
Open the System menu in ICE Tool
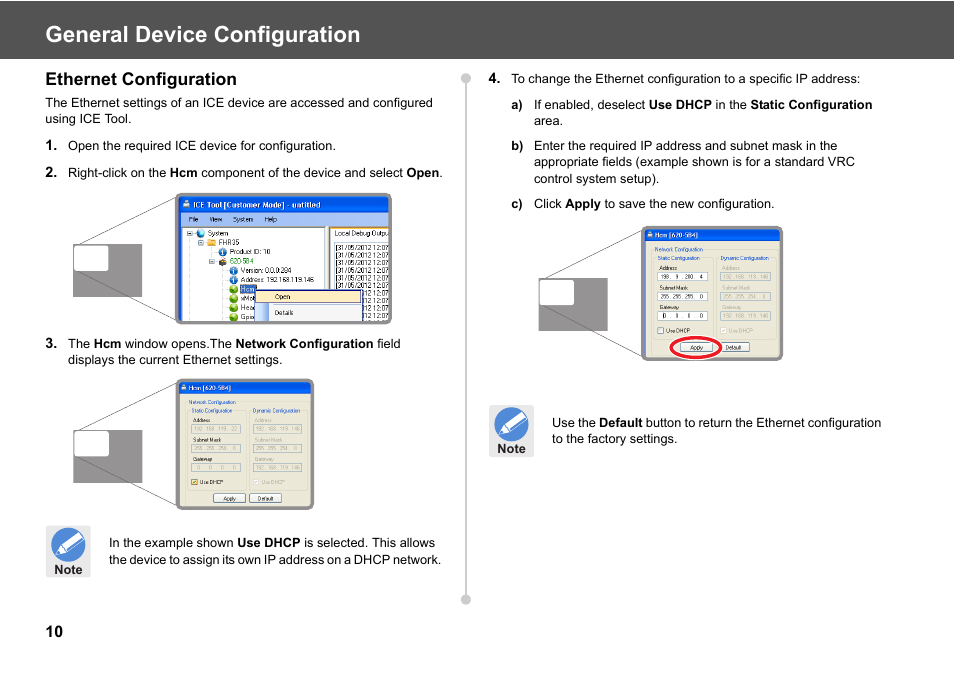click(x=243, y=220)
